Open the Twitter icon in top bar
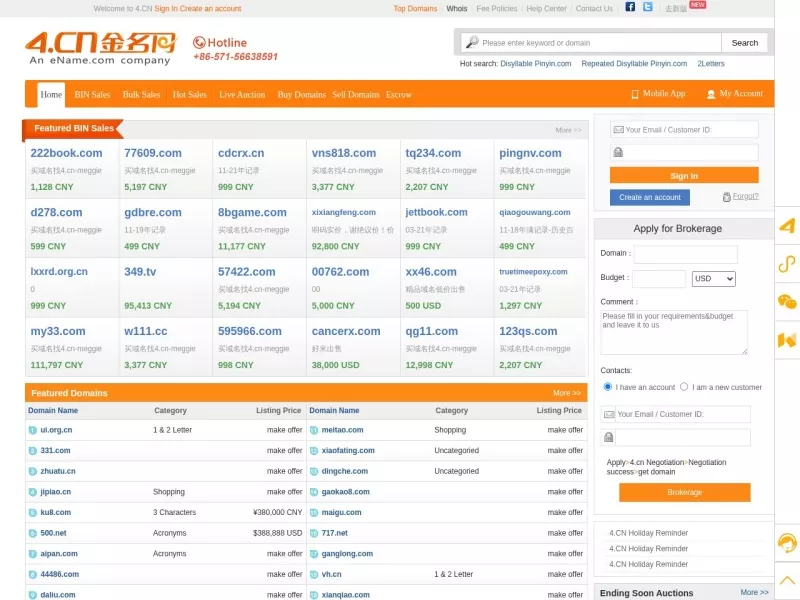This screenshot has height=600, width=800. click(x=647, y=7)
